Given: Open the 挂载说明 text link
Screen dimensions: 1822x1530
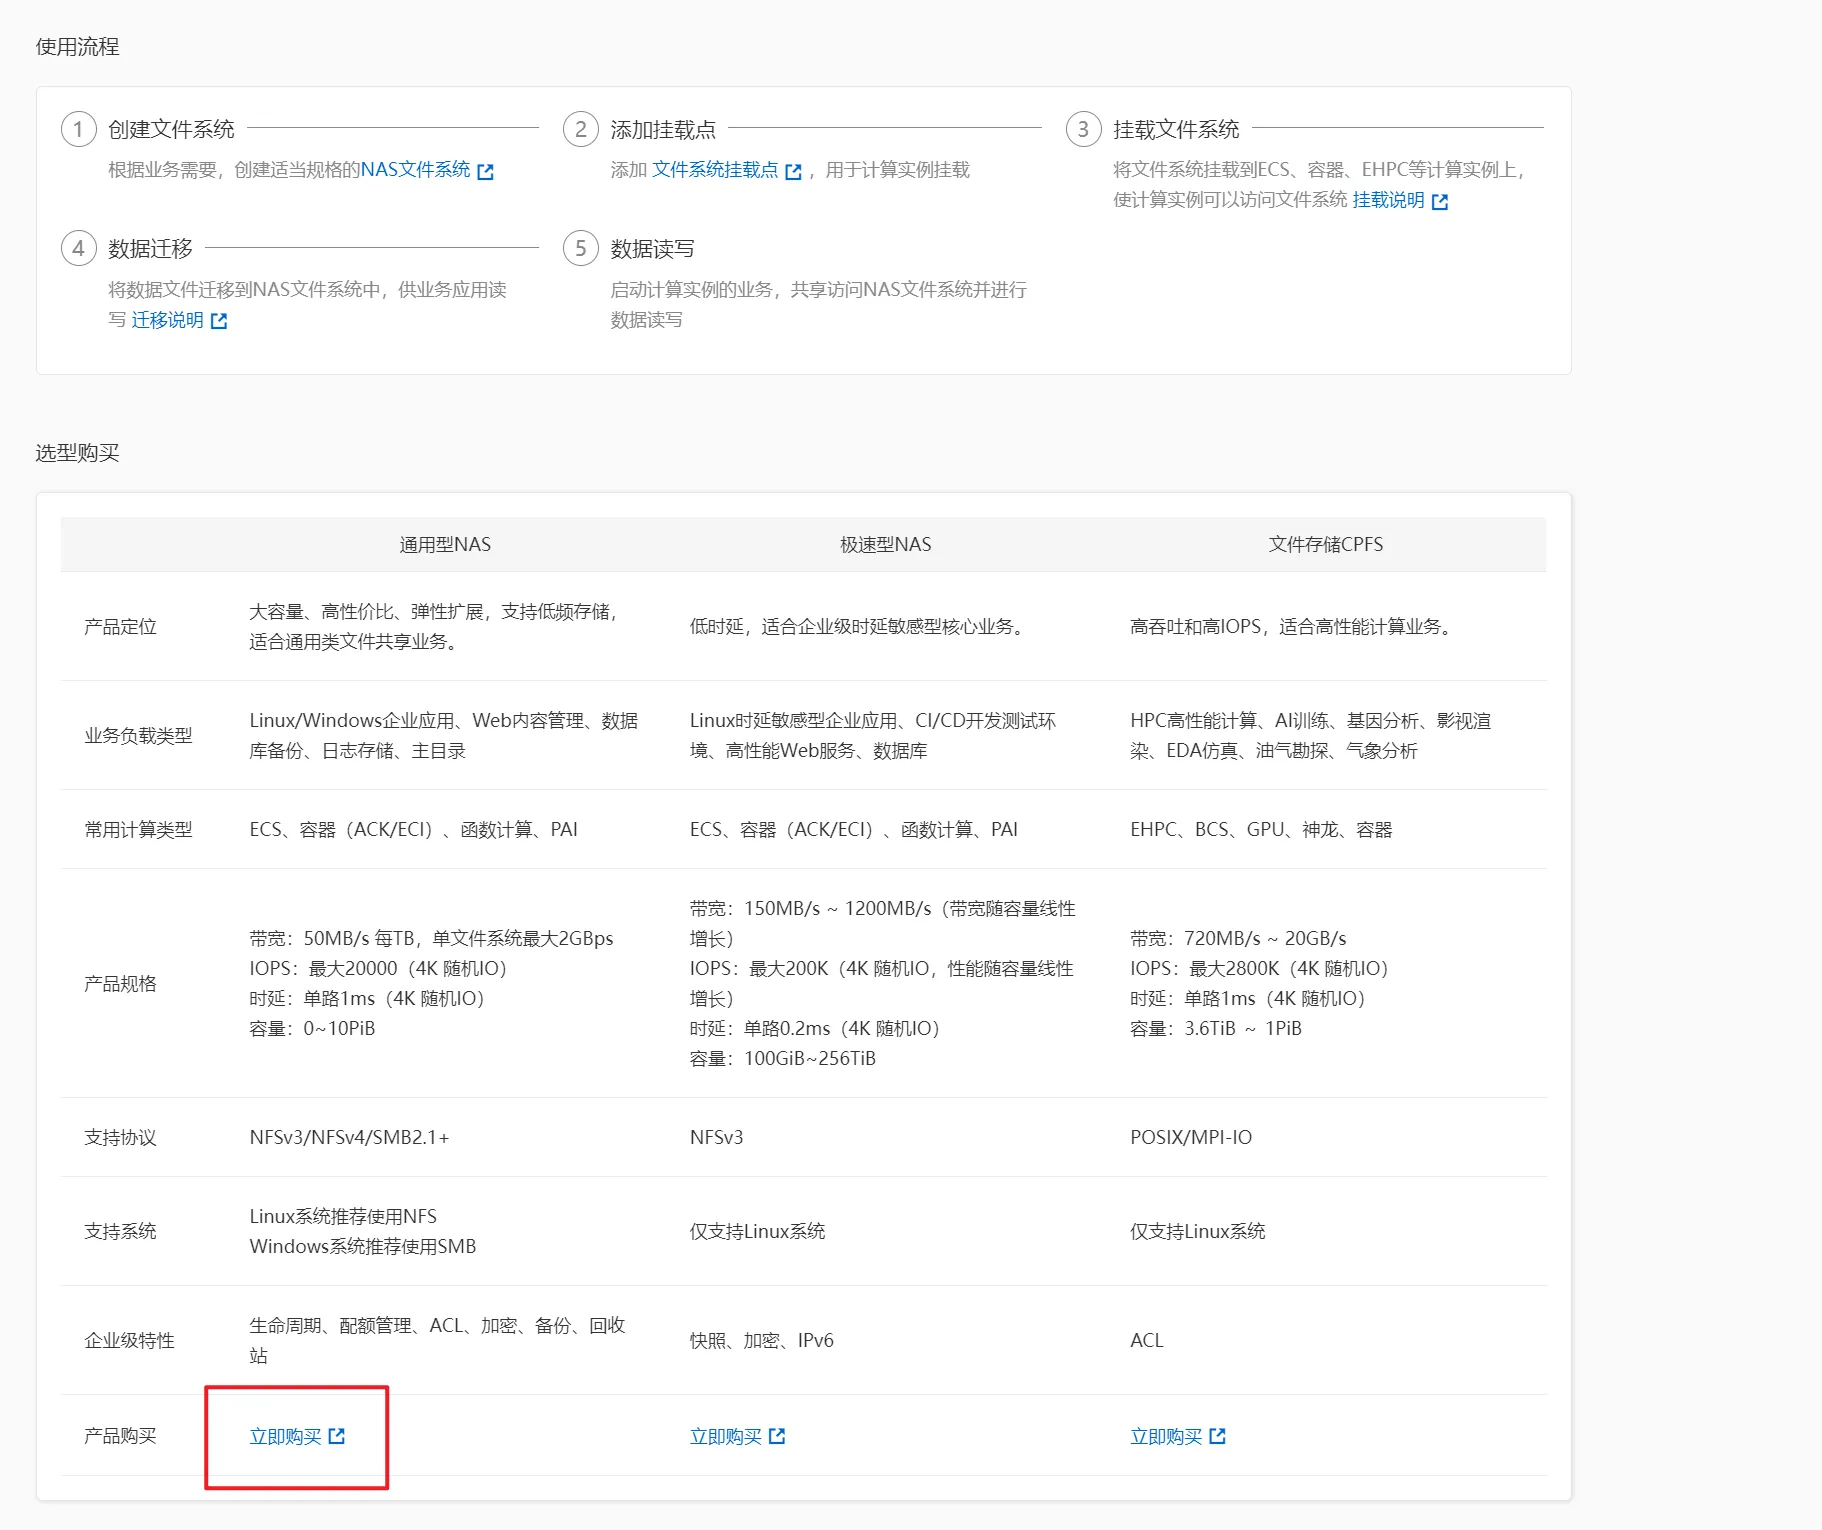Looking at the screenshot, I should pyautogui.click(x=1388, y=200).
